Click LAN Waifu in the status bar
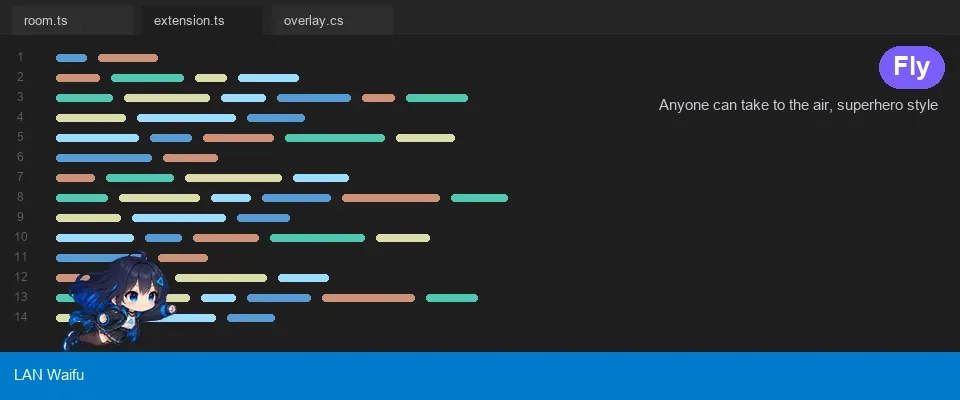Image resolution: width=960 pixels, height=400 pixels. pos(49,375)
